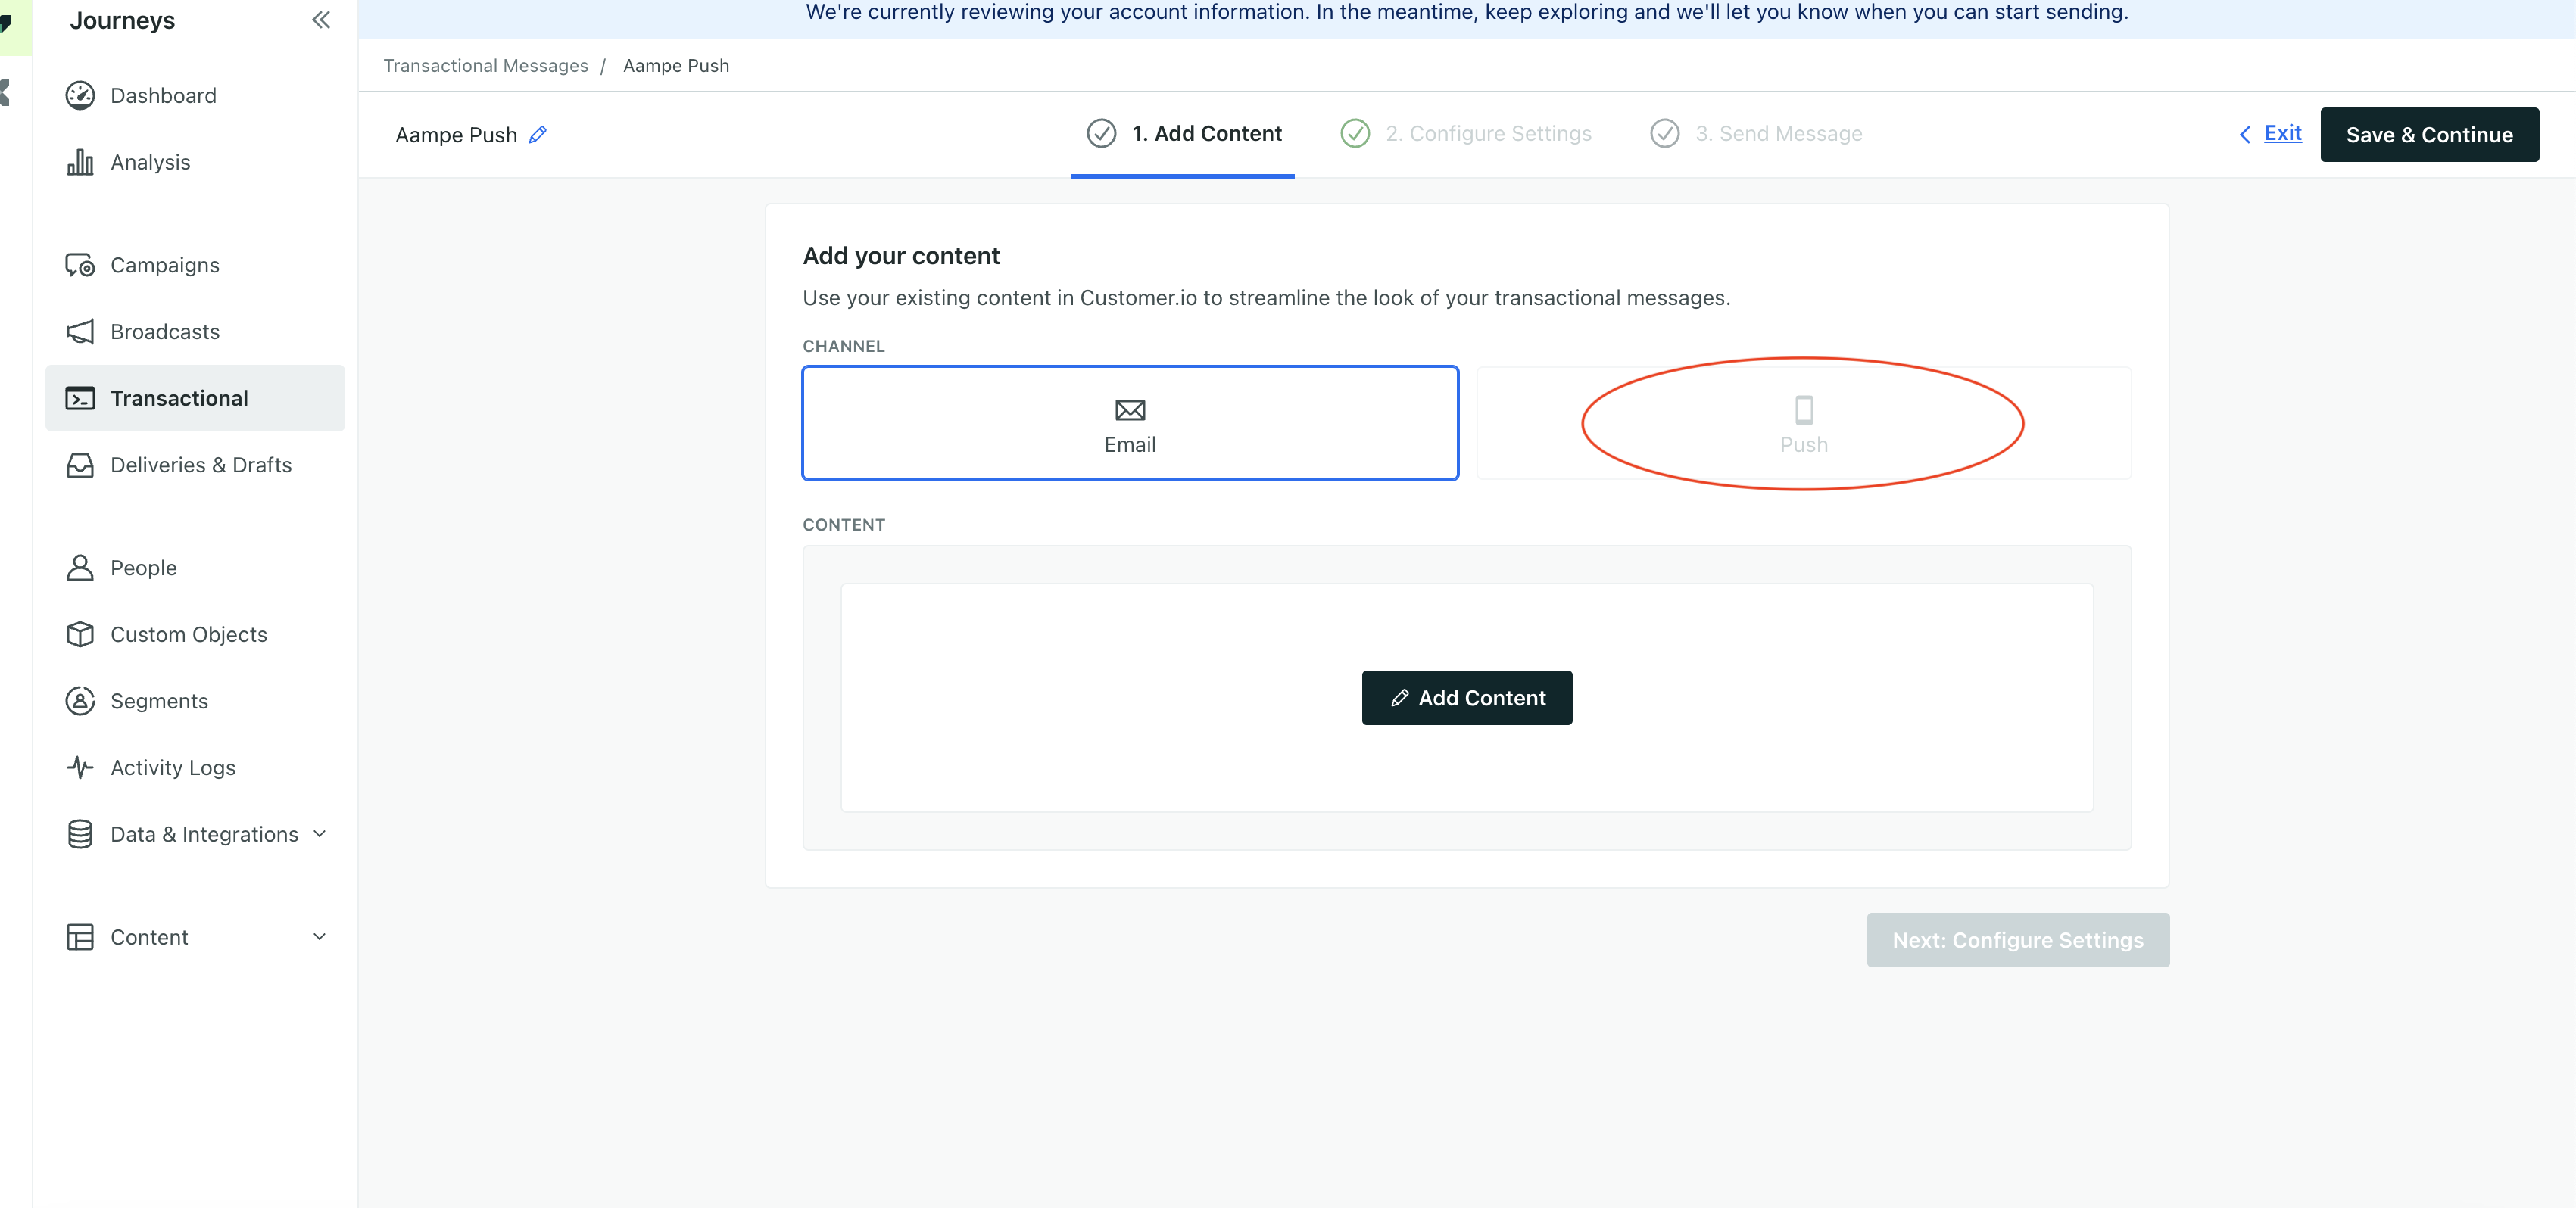Screen dimensions: 2576x1208
Task: Open Deliveries & Drafts
Action: click(x=200, y=465)
